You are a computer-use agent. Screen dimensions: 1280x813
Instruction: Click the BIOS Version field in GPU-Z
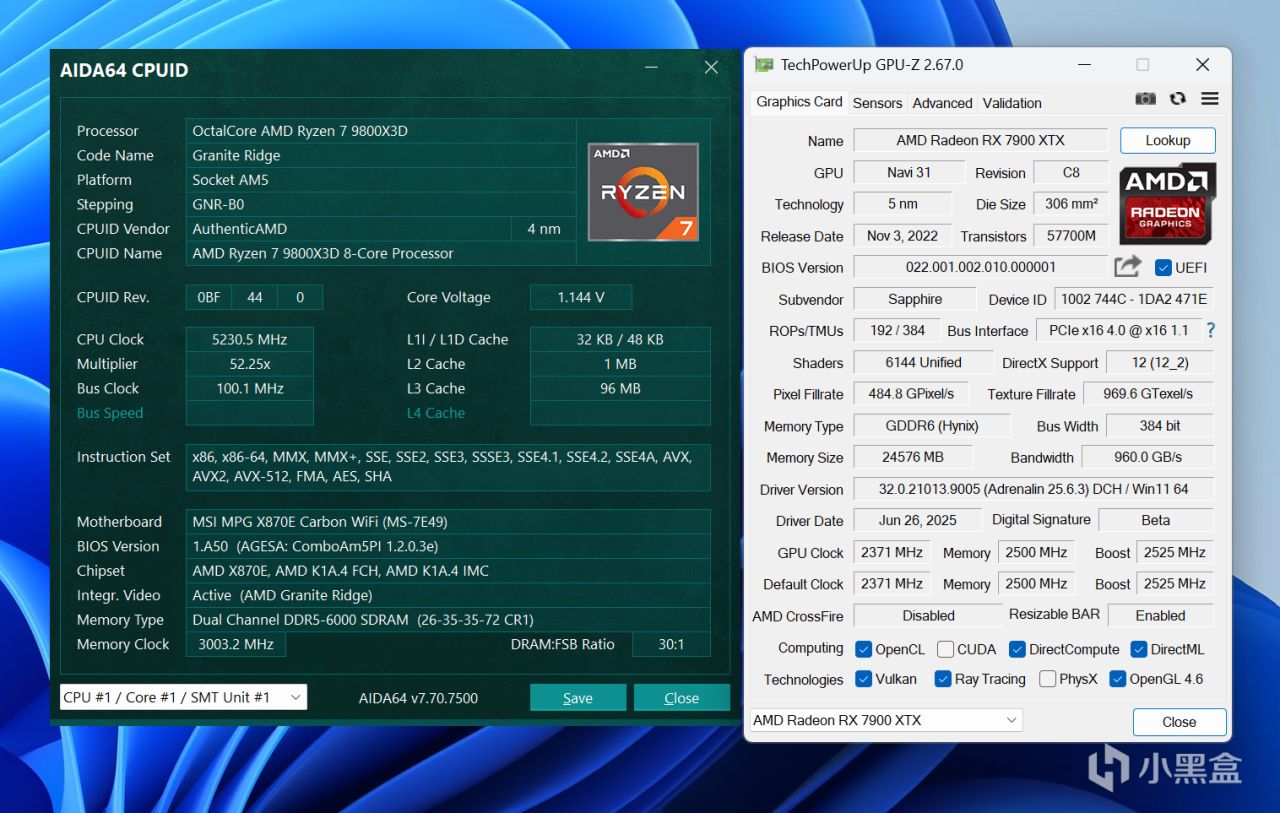click(980, 268)
